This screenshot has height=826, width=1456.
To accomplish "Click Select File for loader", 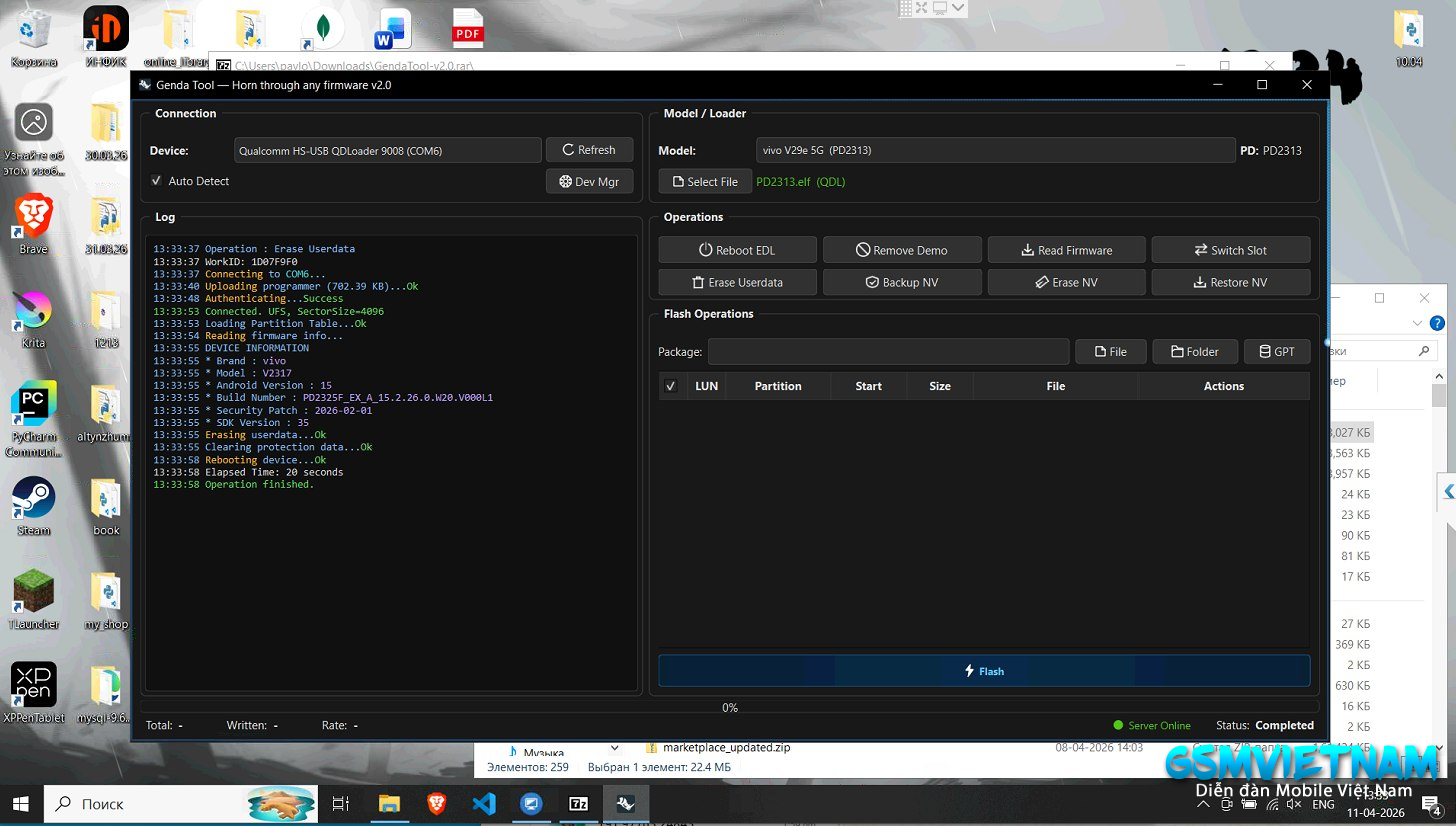I will click(705, 182).
